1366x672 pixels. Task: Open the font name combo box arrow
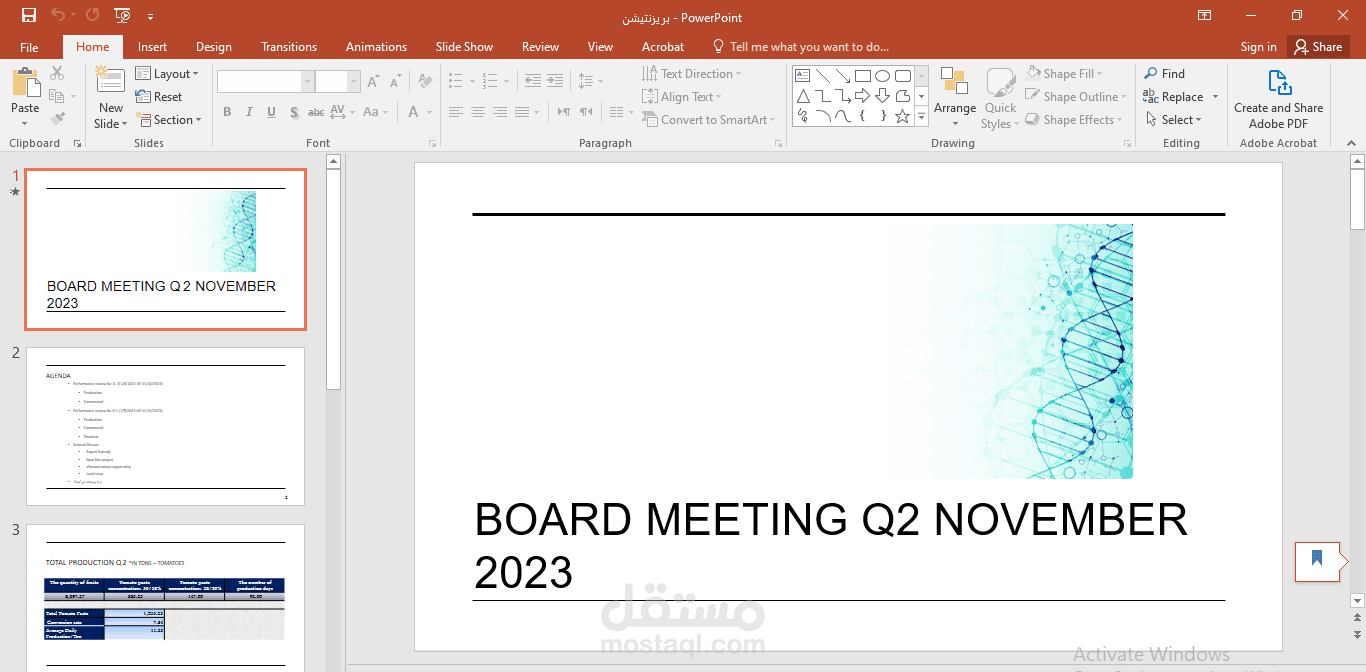(308, 82)
